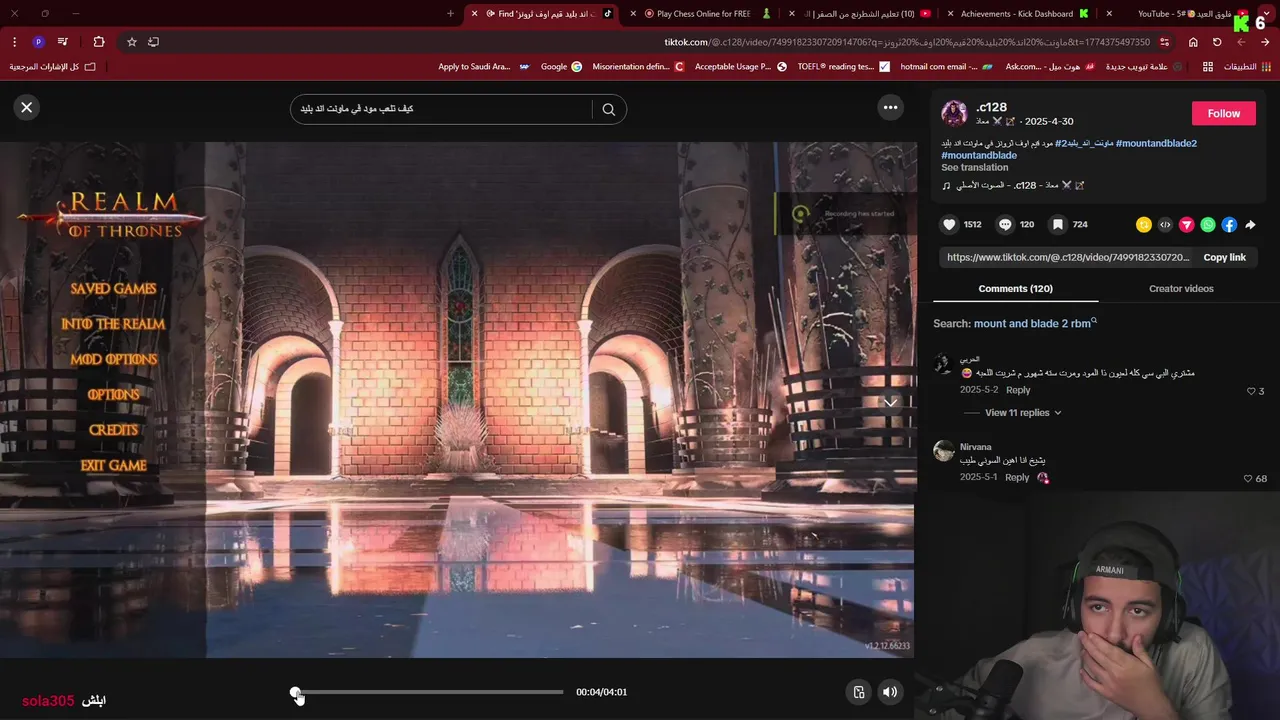Viewport: 1280px width, 720px height.
Task: Open Apply to Saudi Ara... bookmark
Action: (483, 67)
